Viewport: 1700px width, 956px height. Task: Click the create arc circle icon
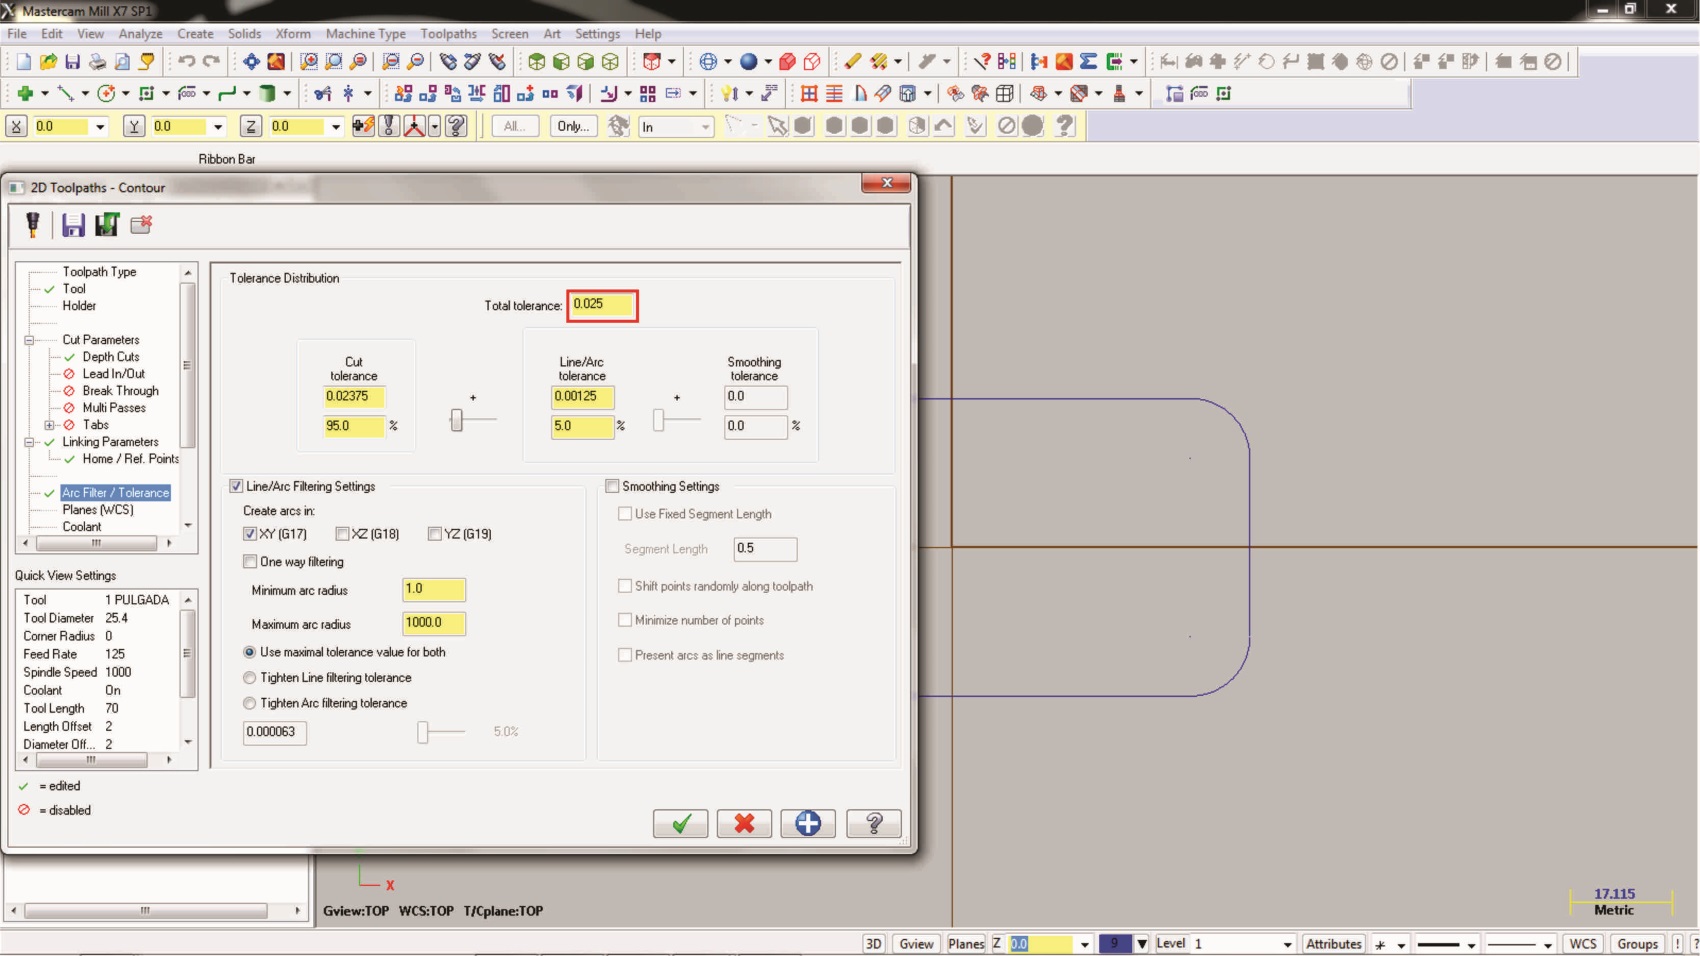point(106,93)
